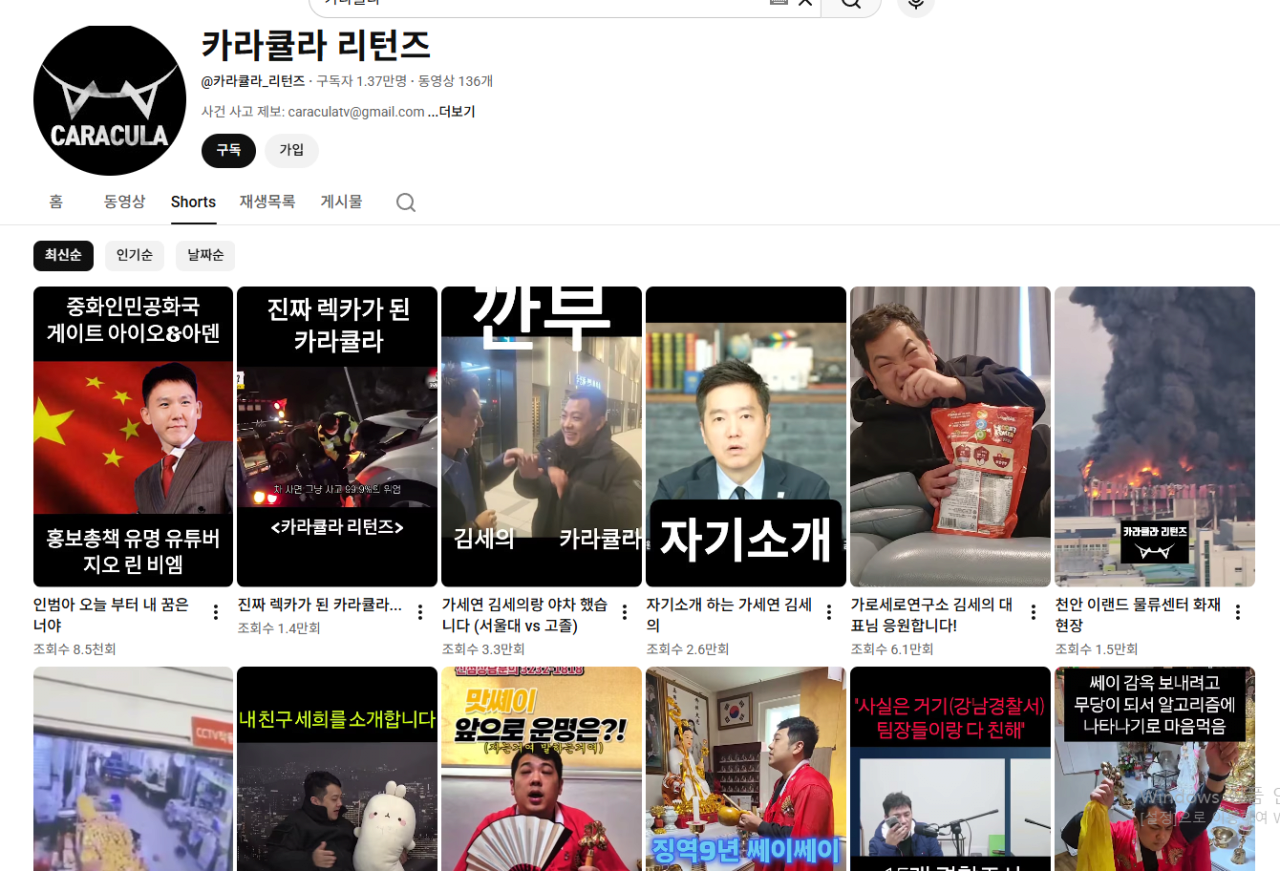Enable the 인기순 sort filter
The height and width of the screenshot is (871, 1280).
(134, 255)
